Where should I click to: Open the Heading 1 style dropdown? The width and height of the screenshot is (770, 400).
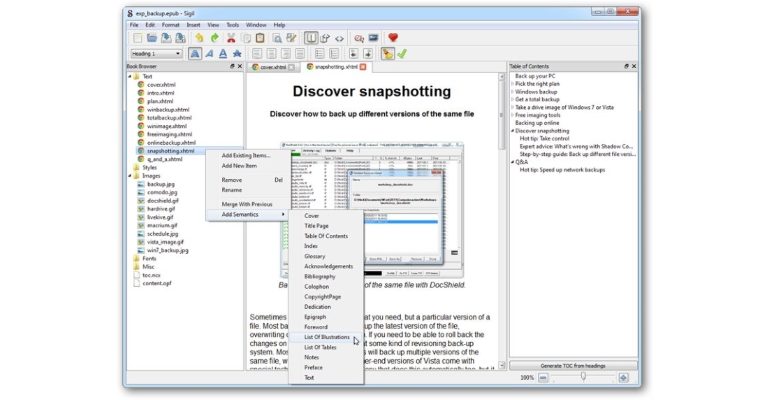[x=156, y=53]
